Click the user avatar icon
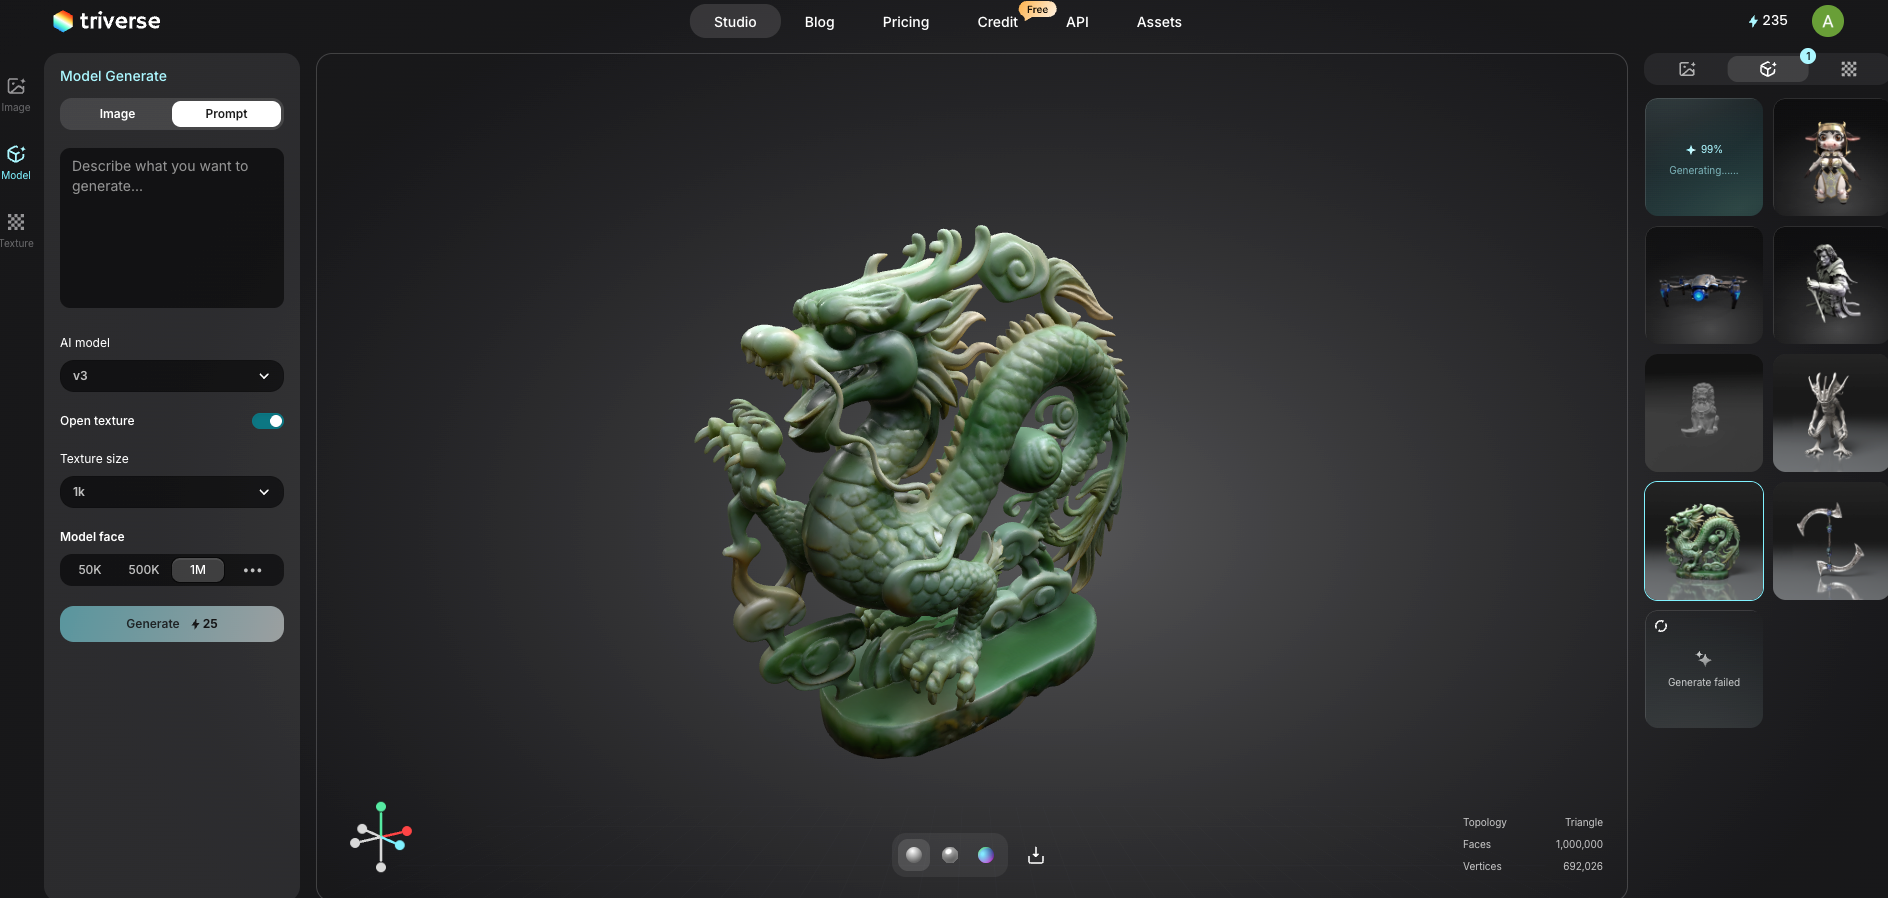This screenshot has width=1888, height=898. [x=1827, y=21]
